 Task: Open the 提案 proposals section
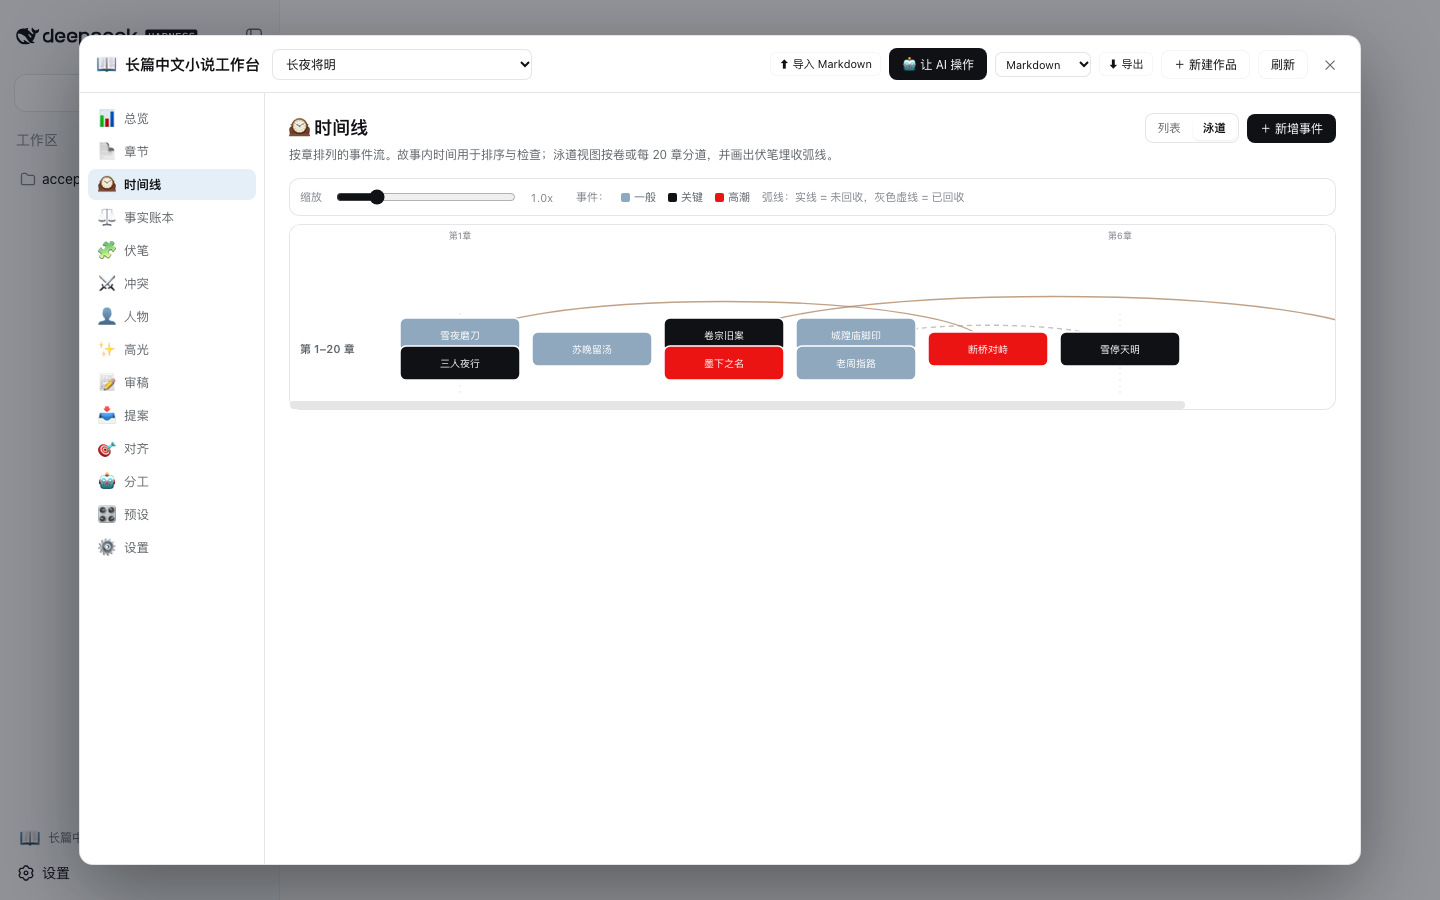[172, 415]
